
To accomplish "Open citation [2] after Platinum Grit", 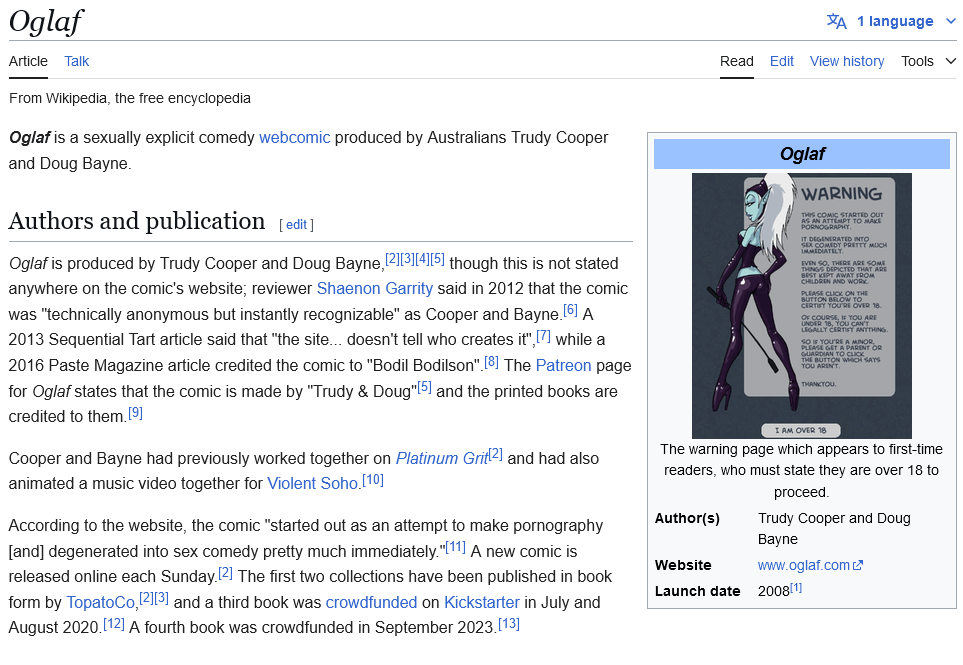I will click(496, 455).
